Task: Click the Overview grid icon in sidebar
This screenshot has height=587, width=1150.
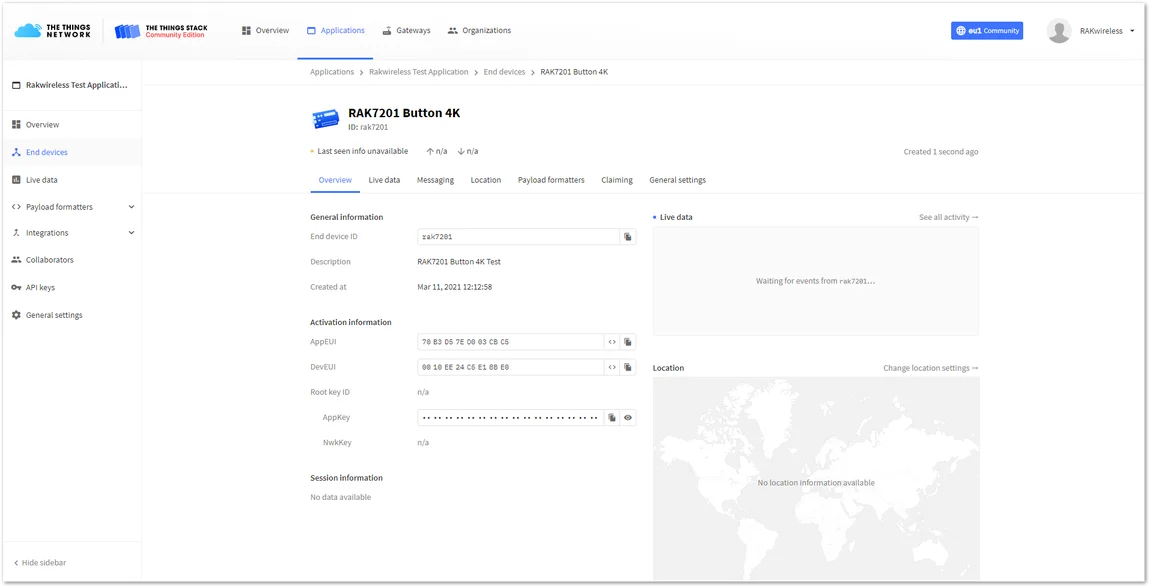Action: 16,125
